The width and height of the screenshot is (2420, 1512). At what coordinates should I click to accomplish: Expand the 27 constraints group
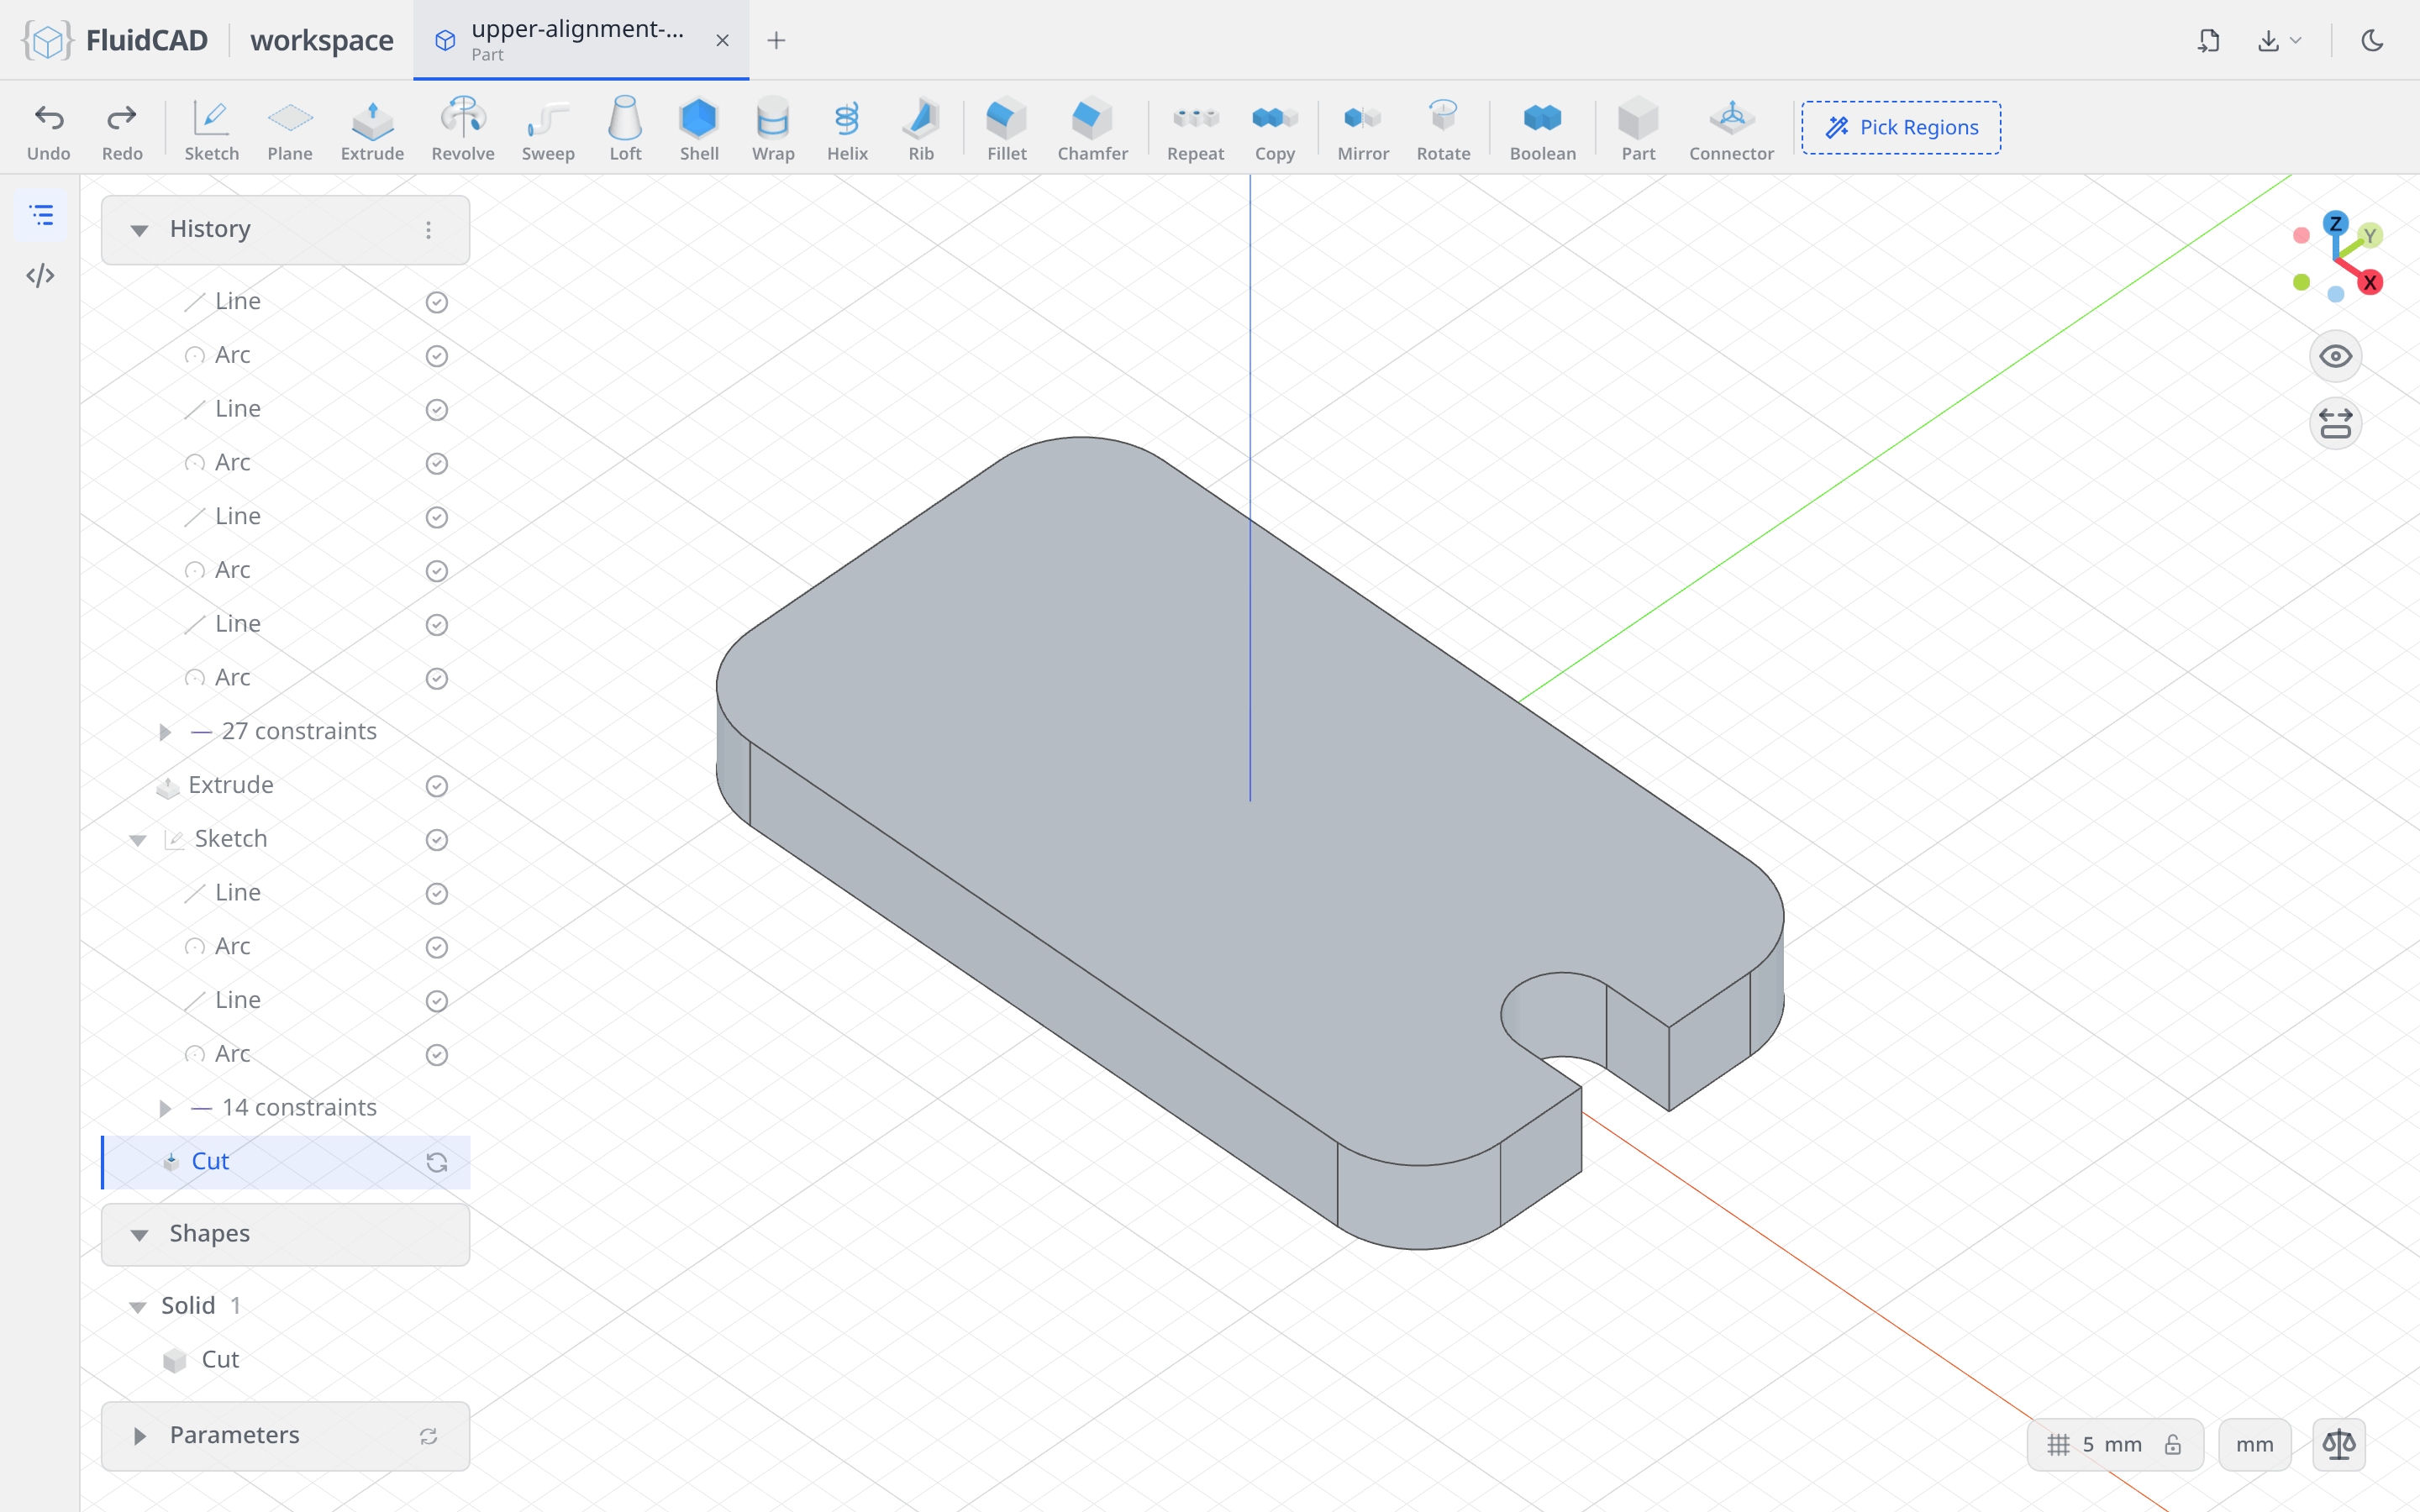point(166,731)
